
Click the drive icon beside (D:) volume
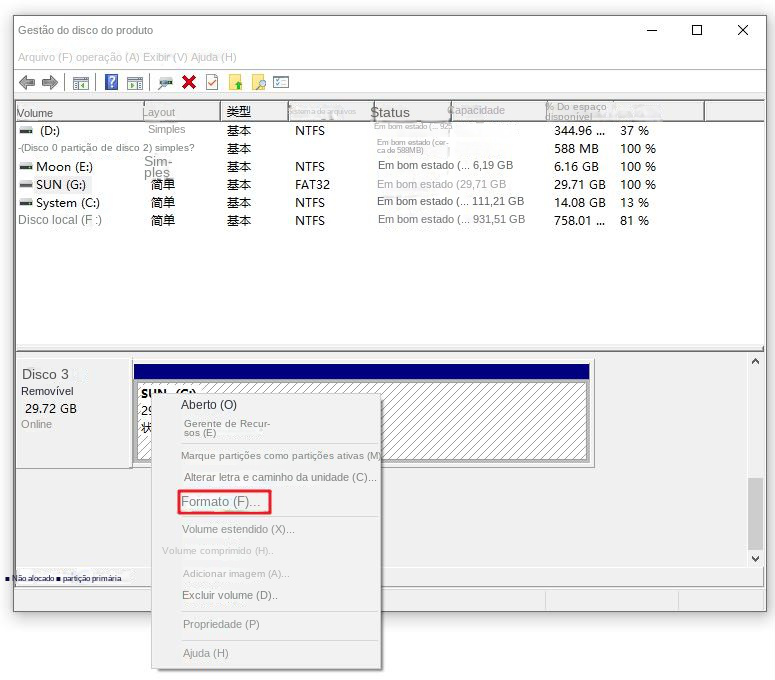click(26, 131)
